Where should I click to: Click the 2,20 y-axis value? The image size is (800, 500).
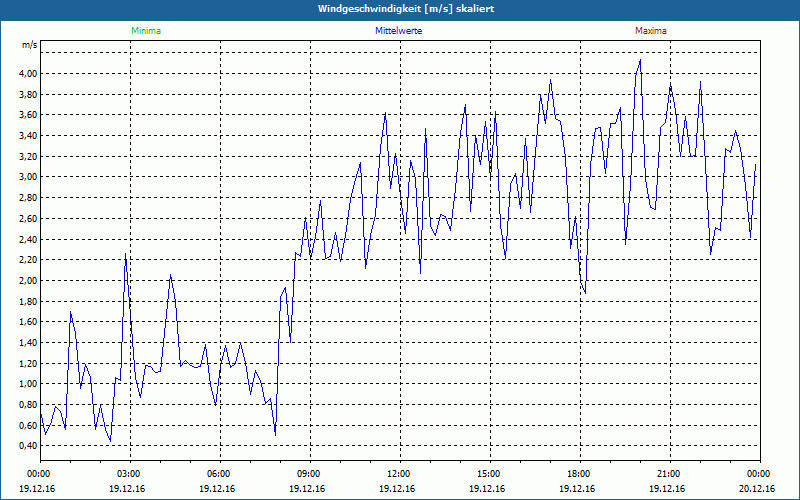pos(29,260)
